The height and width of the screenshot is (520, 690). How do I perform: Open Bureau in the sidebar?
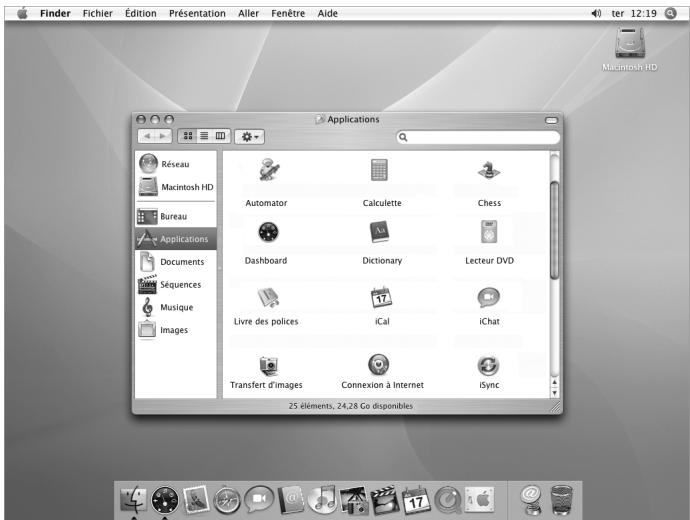tap(176, 216)
